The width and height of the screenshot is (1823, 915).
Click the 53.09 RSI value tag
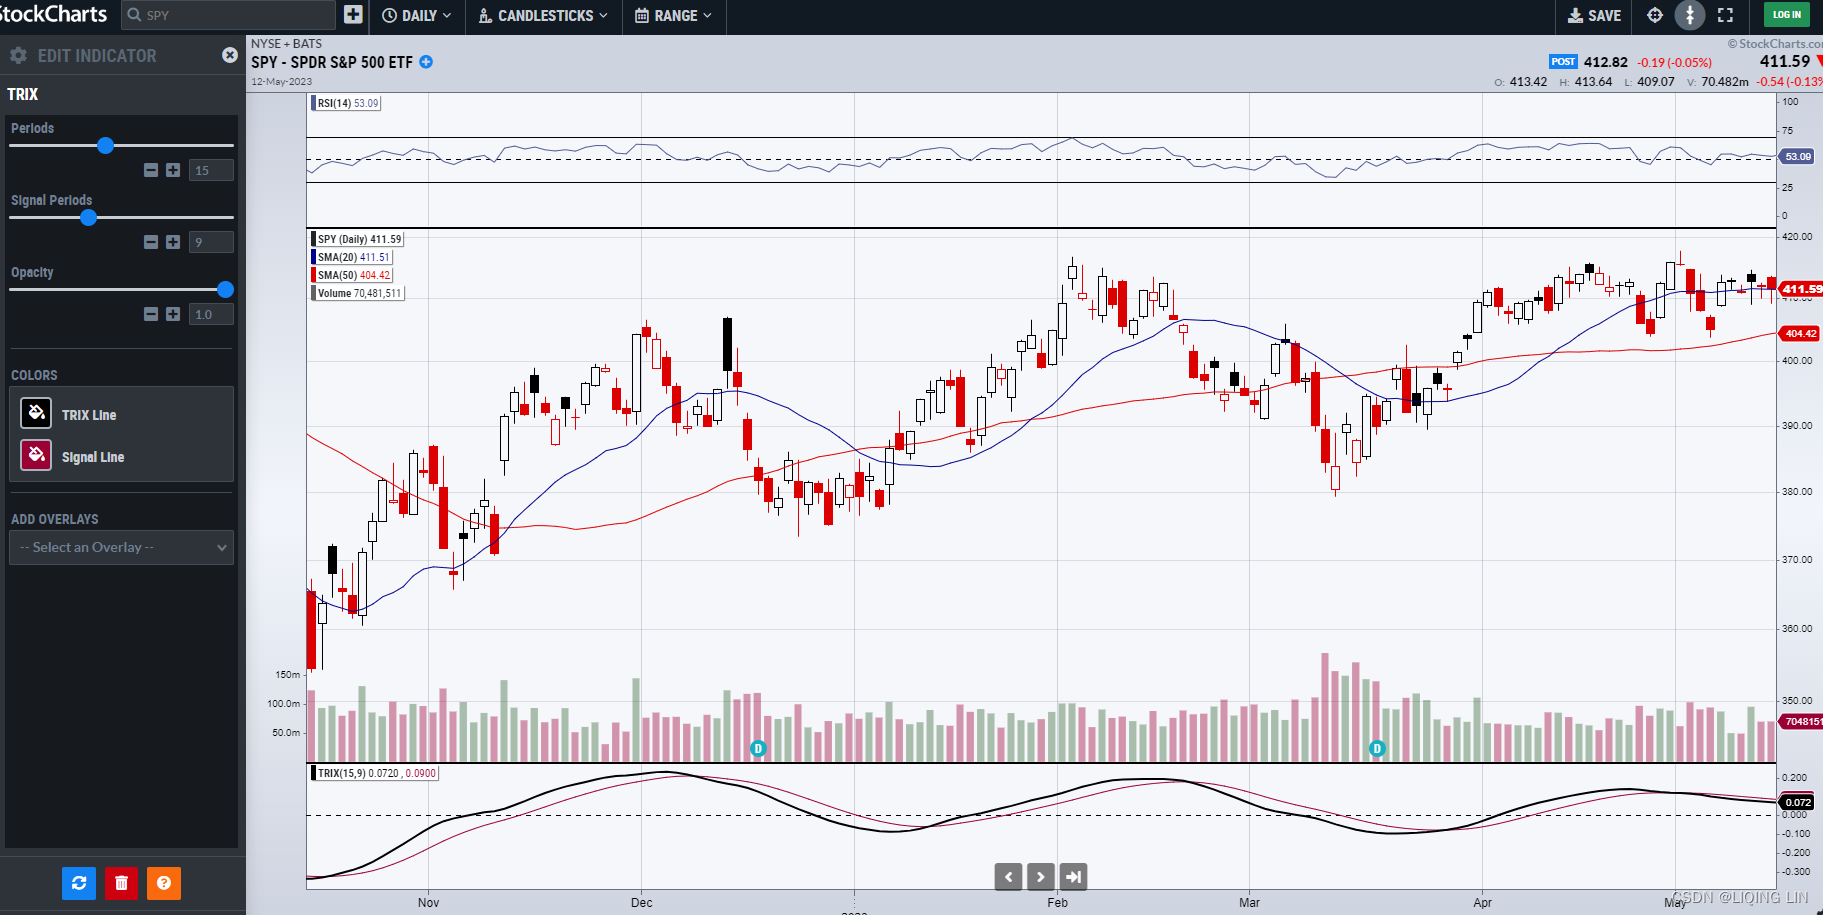(1797, 156)
